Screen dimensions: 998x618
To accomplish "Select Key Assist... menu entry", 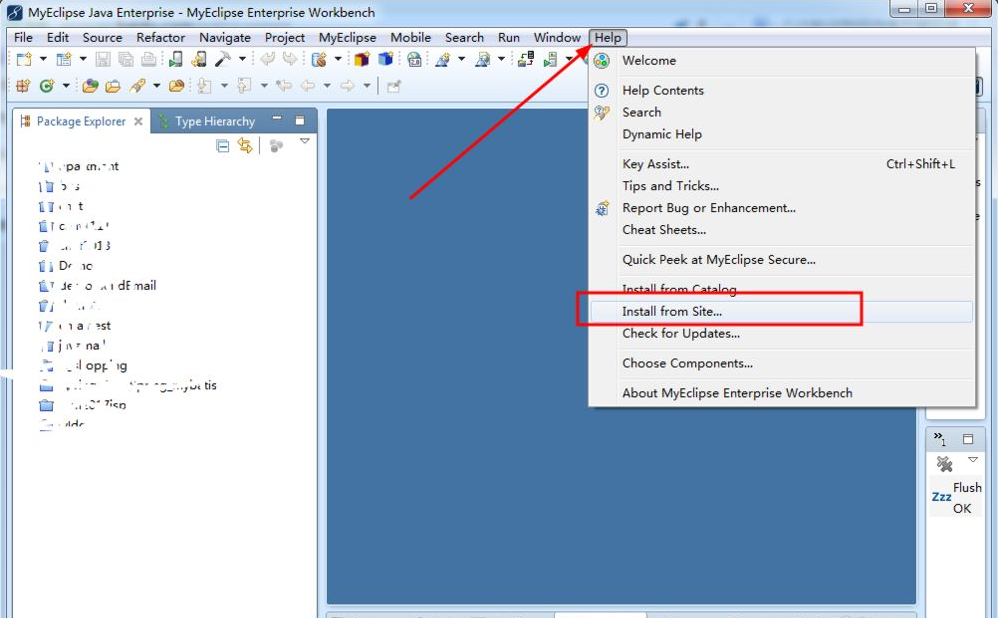I will click(782, 164).
